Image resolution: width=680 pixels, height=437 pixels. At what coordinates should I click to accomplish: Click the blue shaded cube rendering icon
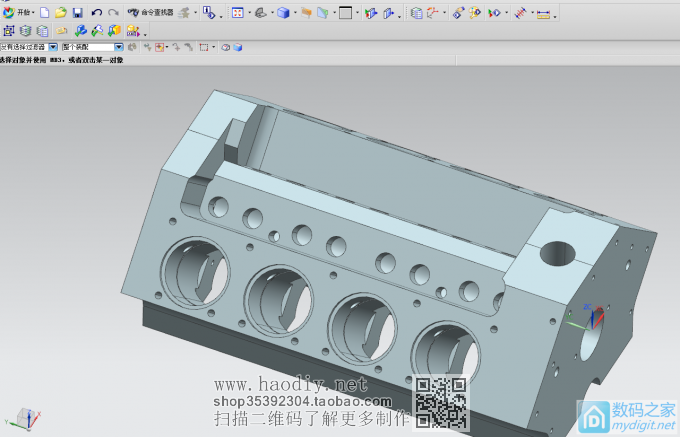284,13
